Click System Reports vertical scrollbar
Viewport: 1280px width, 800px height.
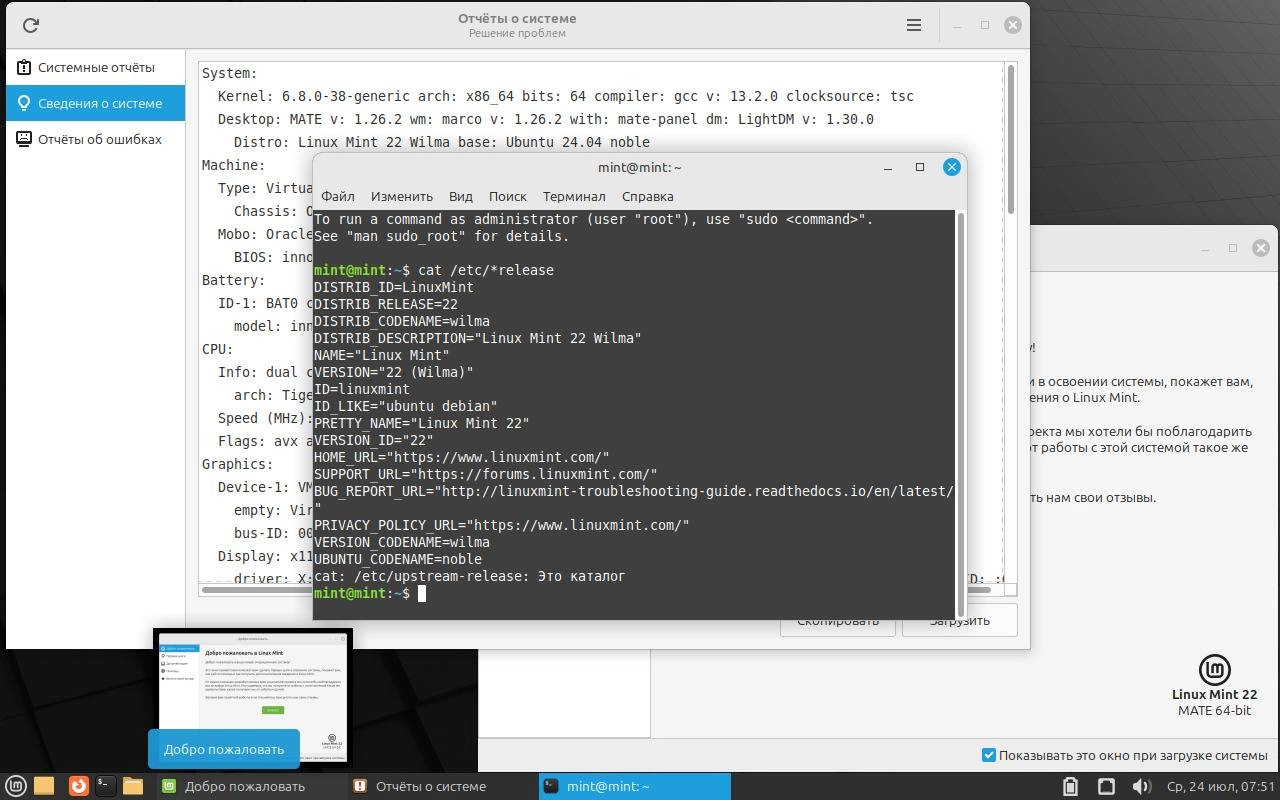tap(1011, 140)
